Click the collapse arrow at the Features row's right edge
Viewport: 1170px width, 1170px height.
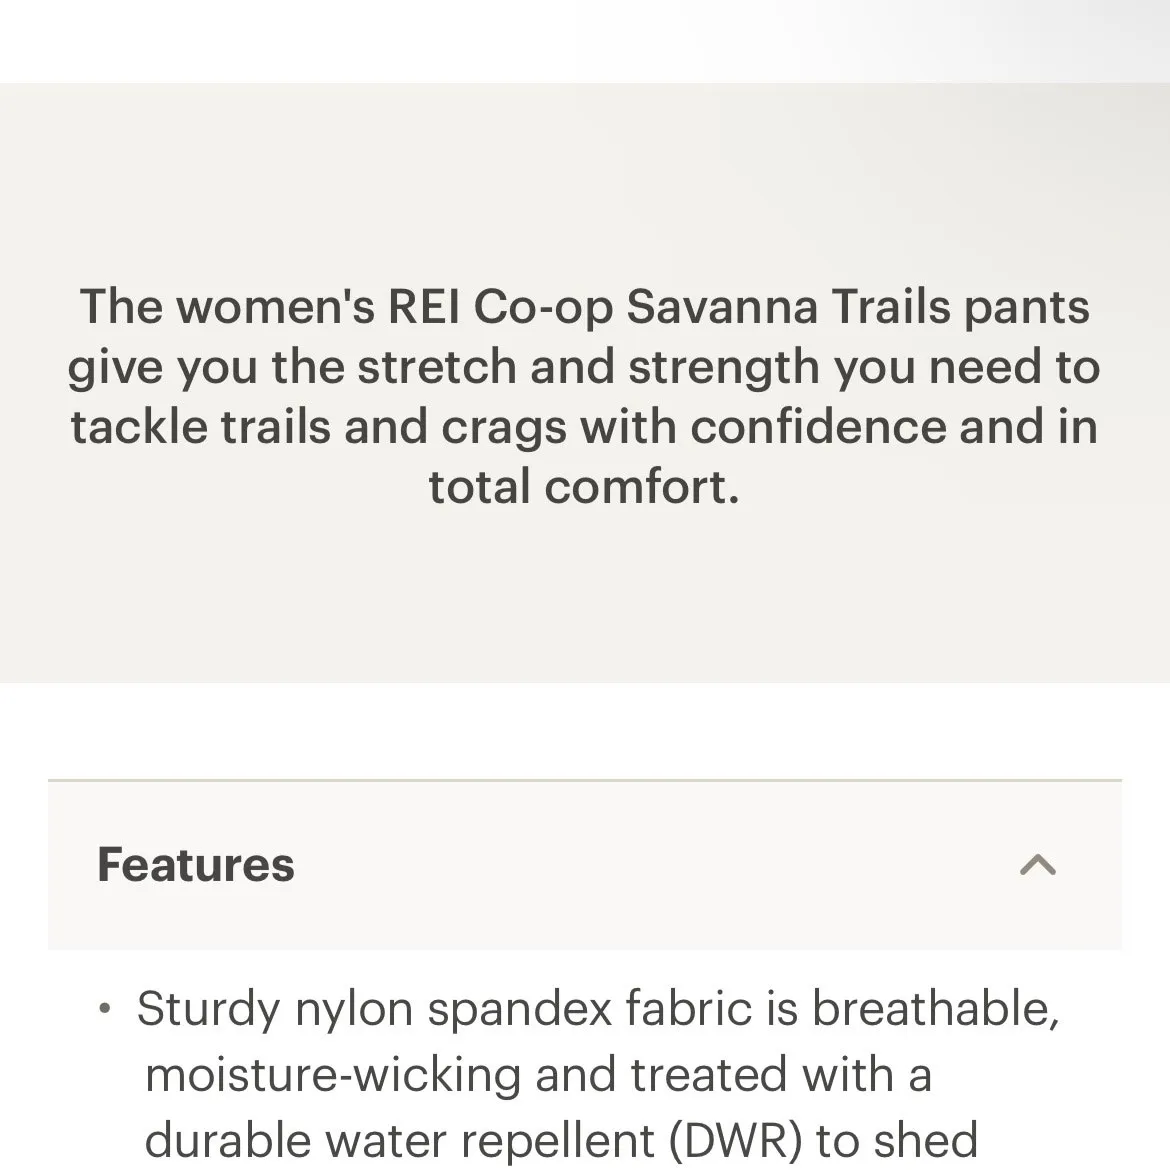tap(1038, 866)
